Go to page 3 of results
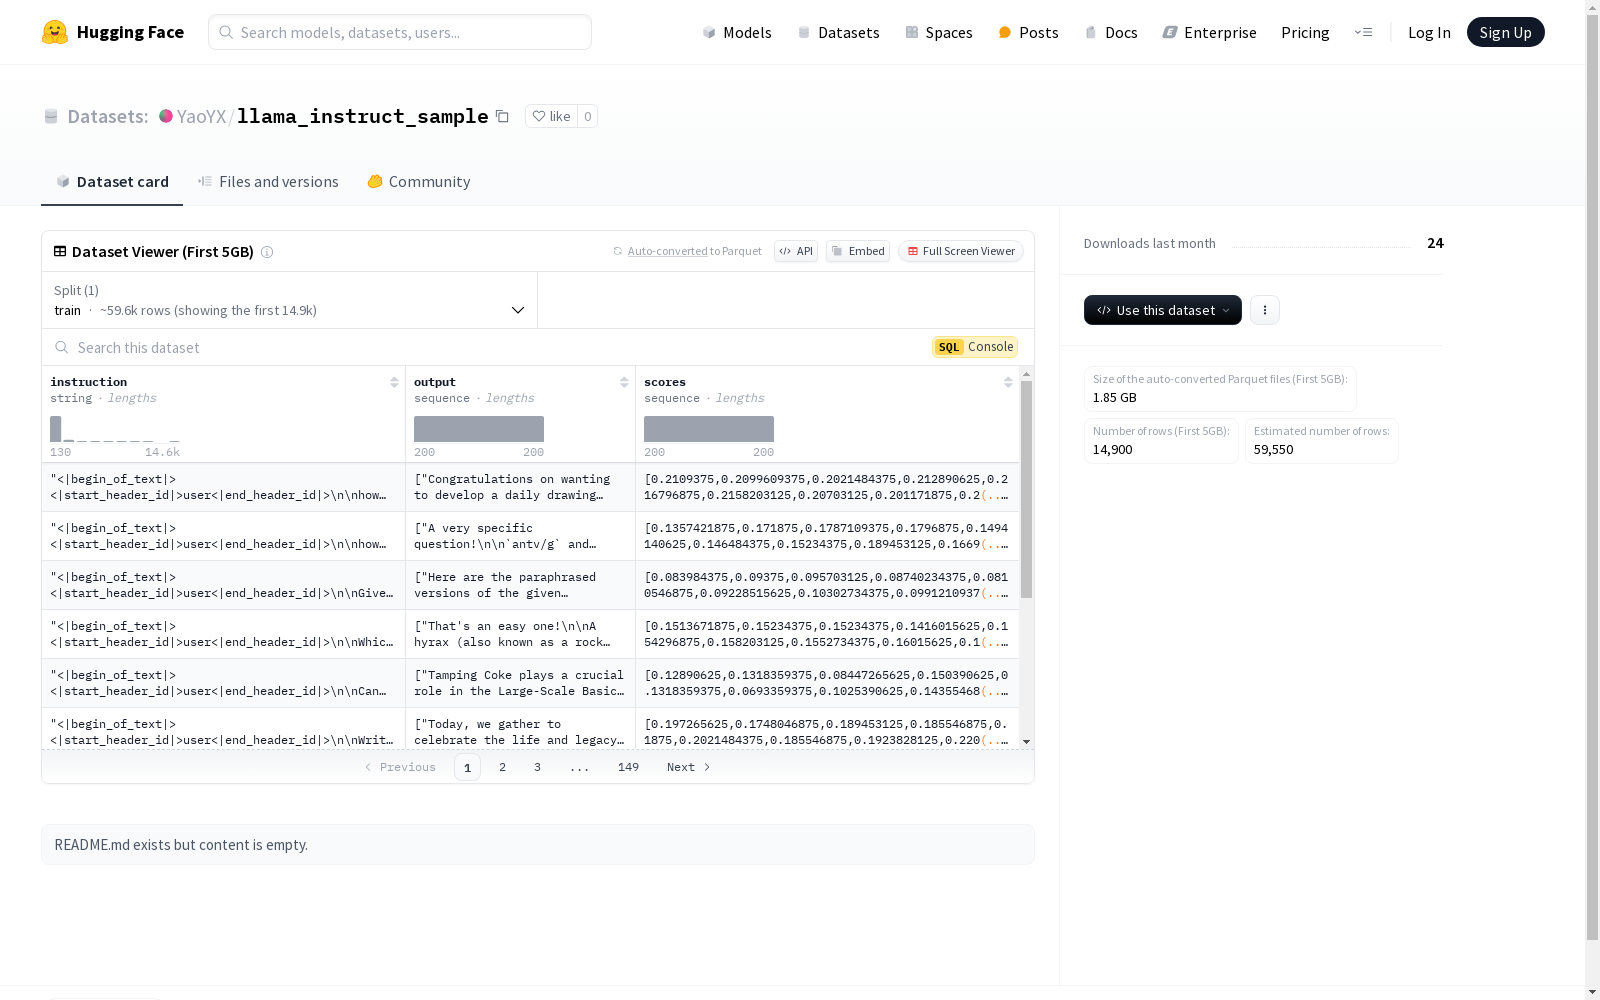1600x1000 pixels. coord(537,767)
